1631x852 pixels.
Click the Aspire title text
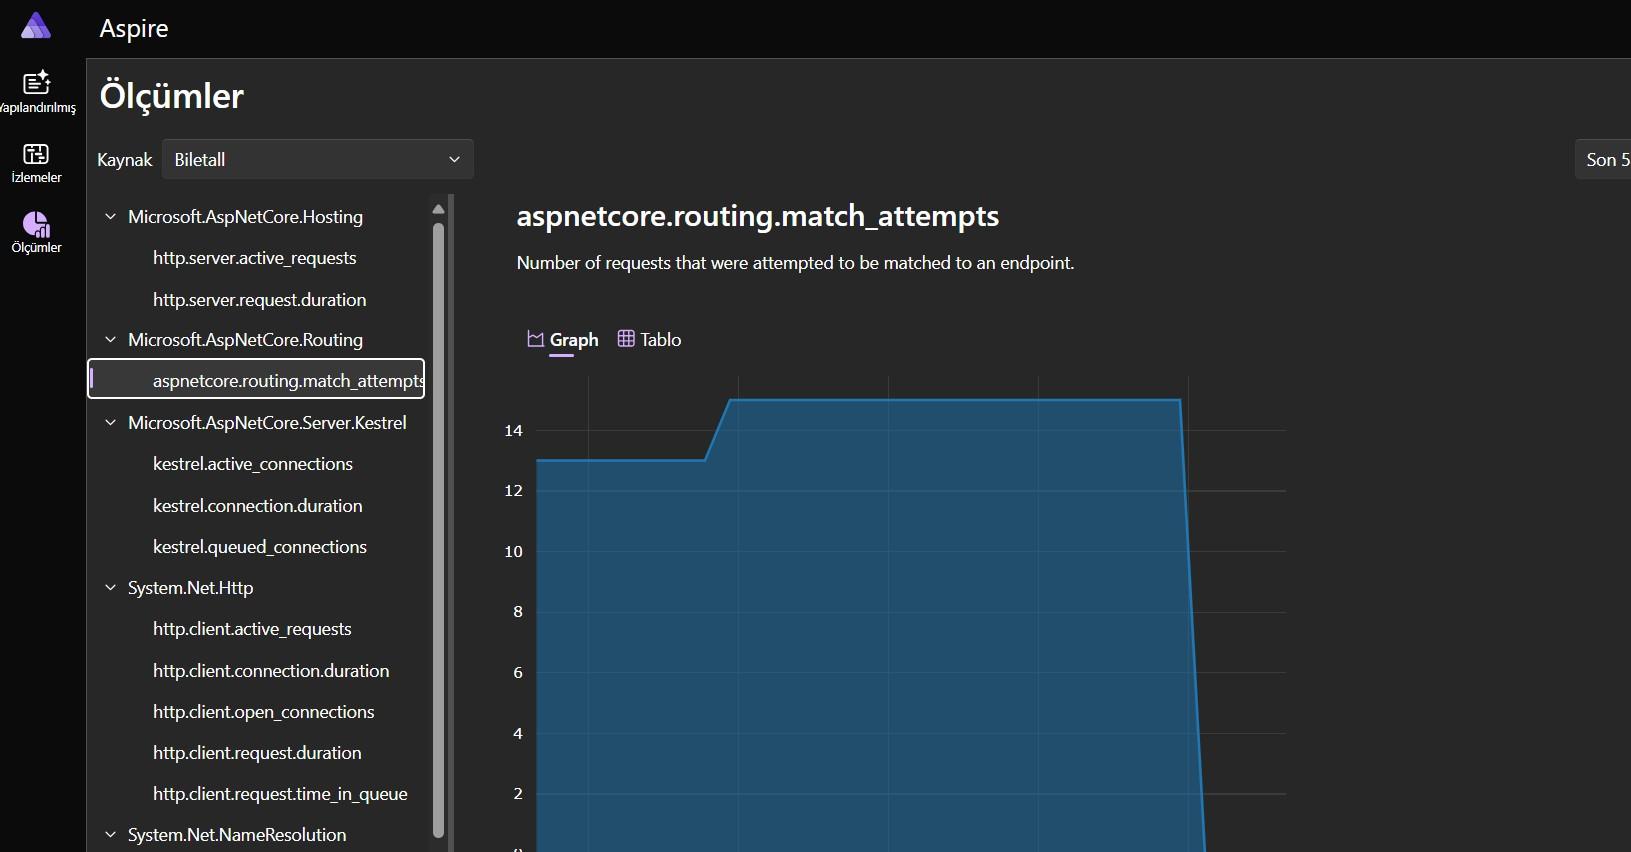point(134,28)
